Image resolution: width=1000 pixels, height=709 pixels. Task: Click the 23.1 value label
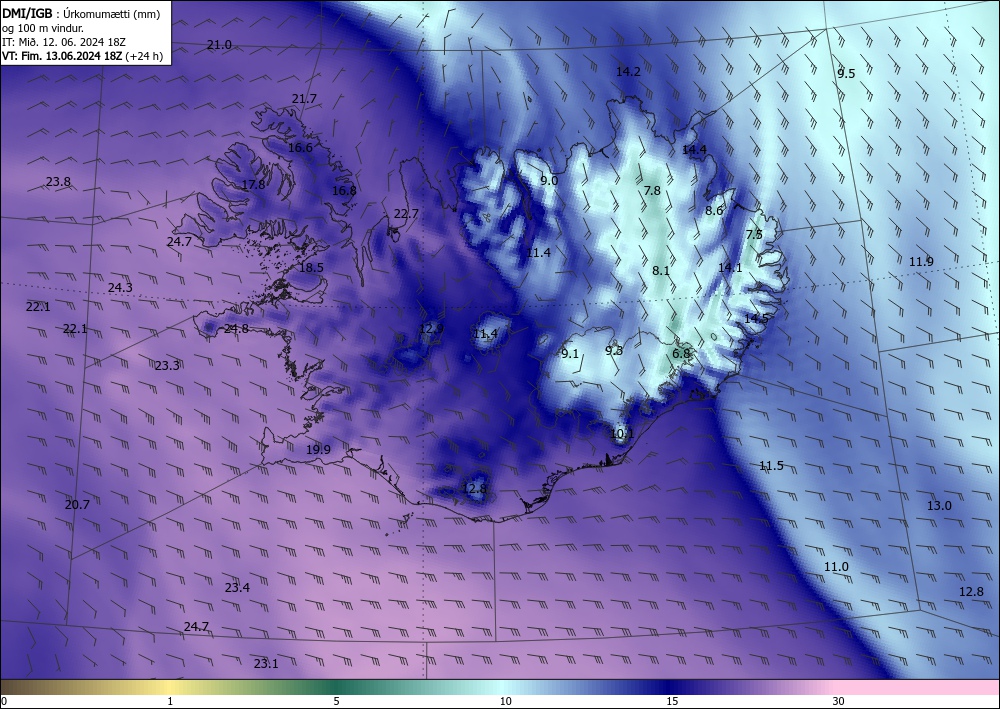point(266,664)
